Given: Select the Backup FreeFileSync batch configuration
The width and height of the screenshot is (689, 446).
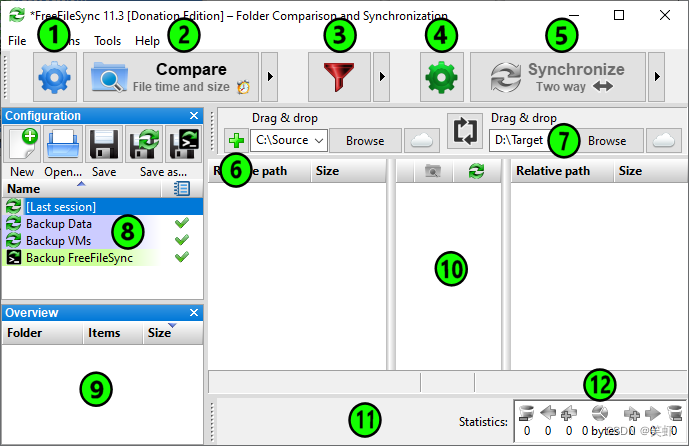Looking at the screenshot, I should (103, 257).
